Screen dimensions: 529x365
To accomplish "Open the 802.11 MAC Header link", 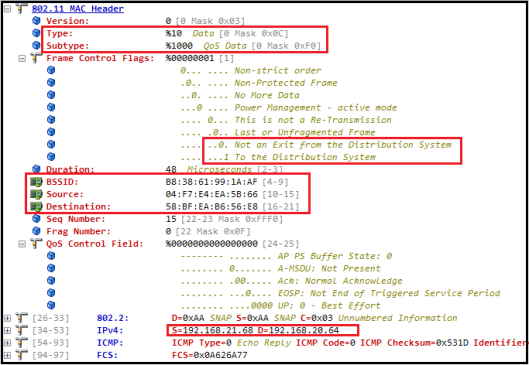I will pos(78,9).
